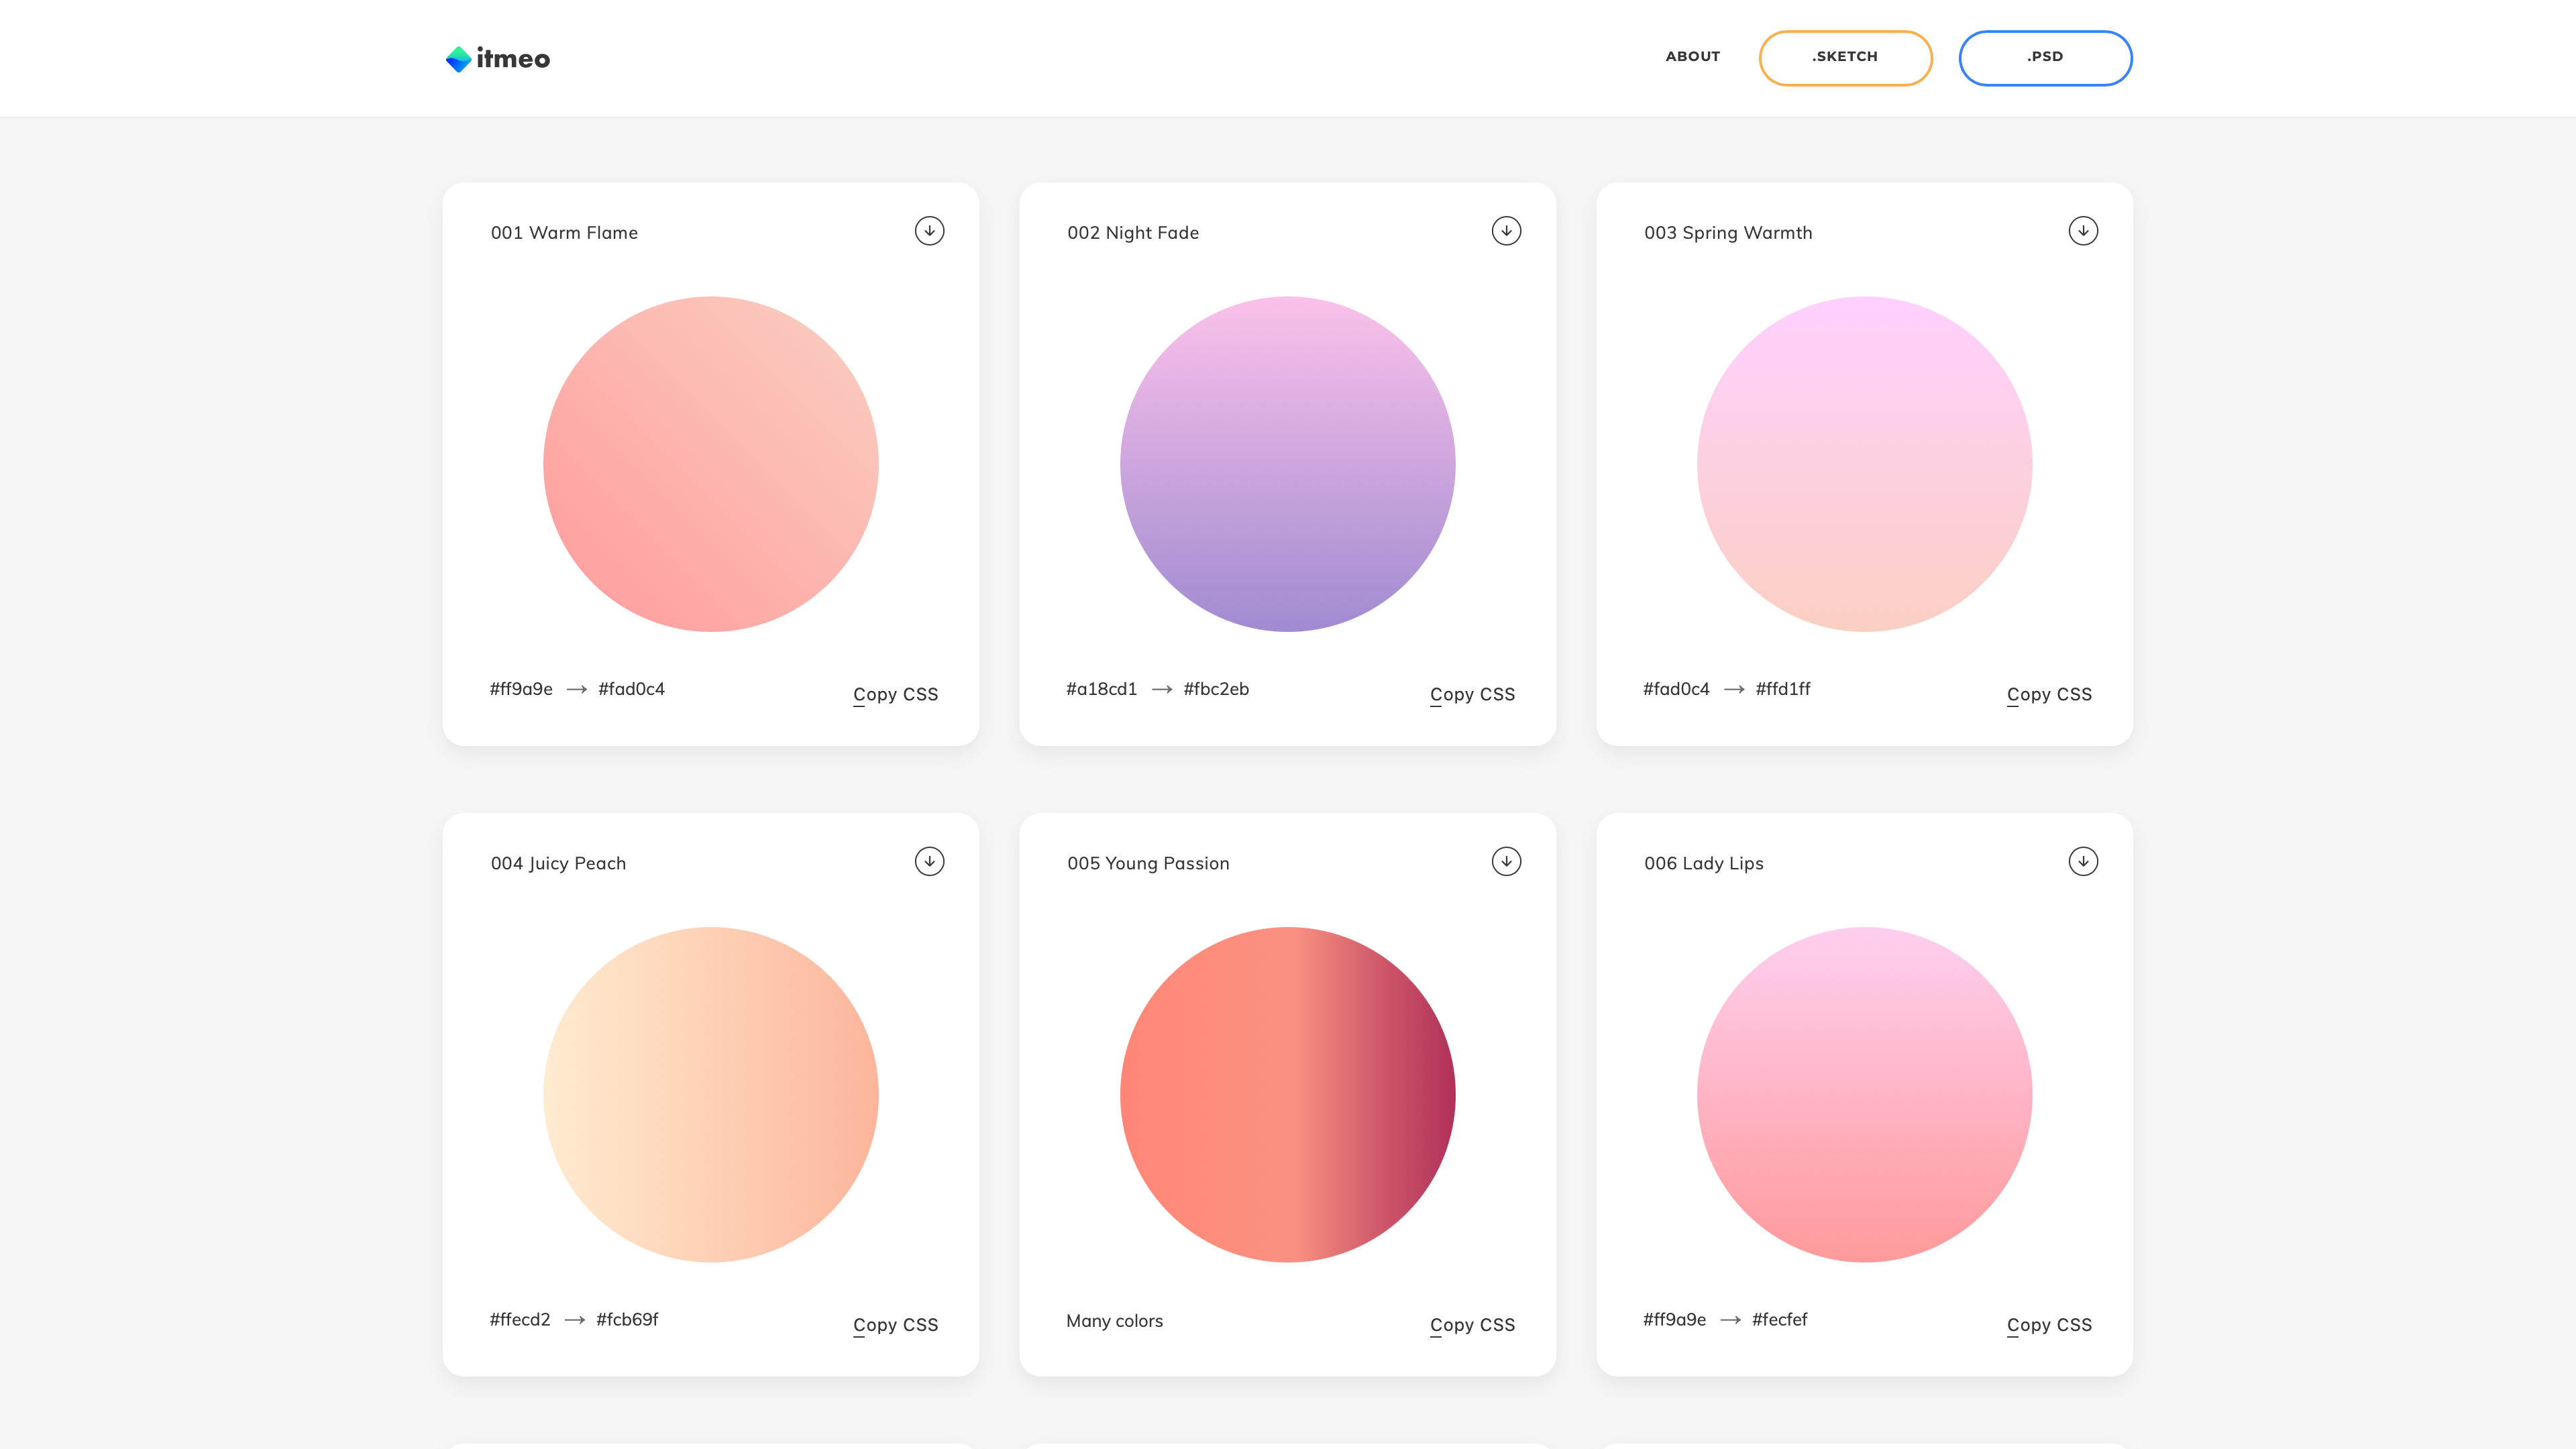Image resolution: width=2576 pixels, height=1449 pixels.
Task: Copy CSS for Warm Flame
Action: [895, 695]
